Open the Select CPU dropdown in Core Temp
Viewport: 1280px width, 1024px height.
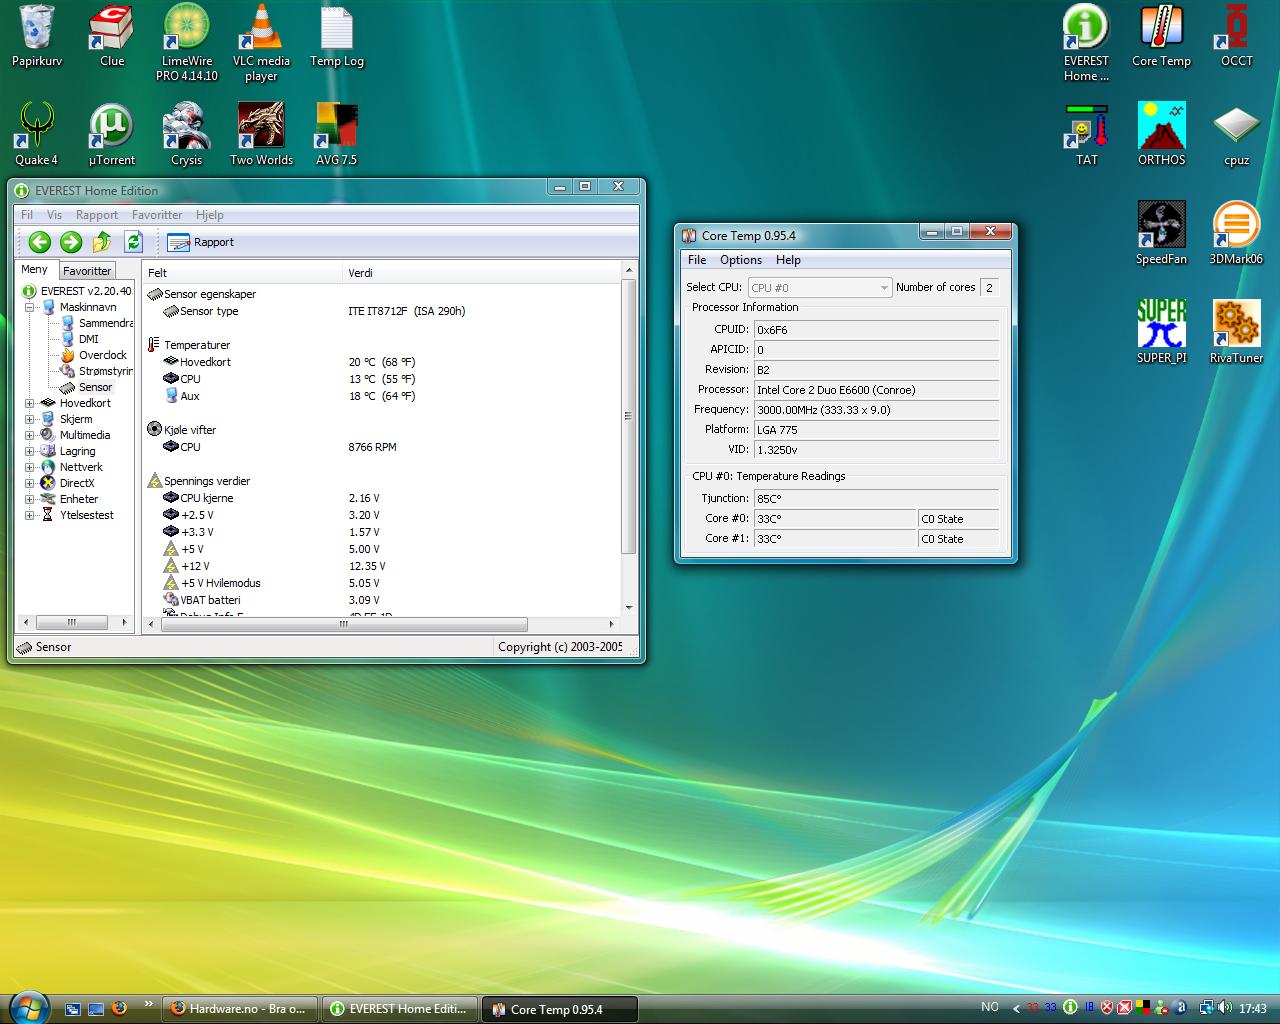coord(819,288)
